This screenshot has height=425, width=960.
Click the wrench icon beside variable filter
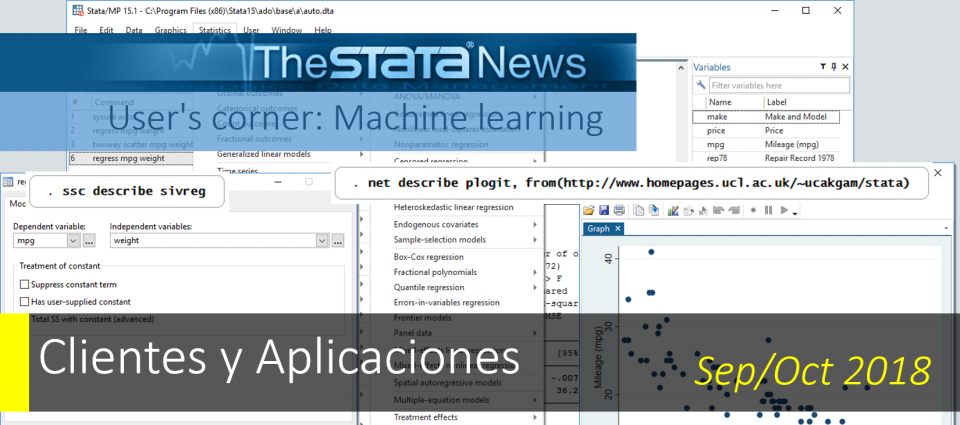(x=701, y=85)
